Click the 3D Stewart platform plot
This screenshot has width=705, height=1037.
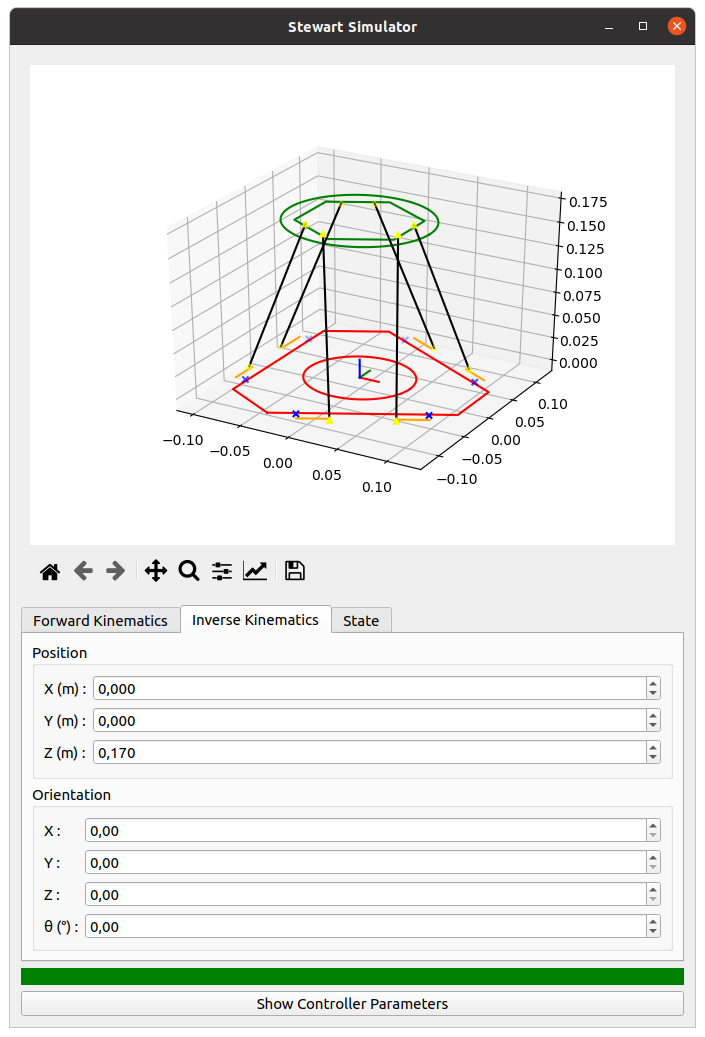(352, 305)
